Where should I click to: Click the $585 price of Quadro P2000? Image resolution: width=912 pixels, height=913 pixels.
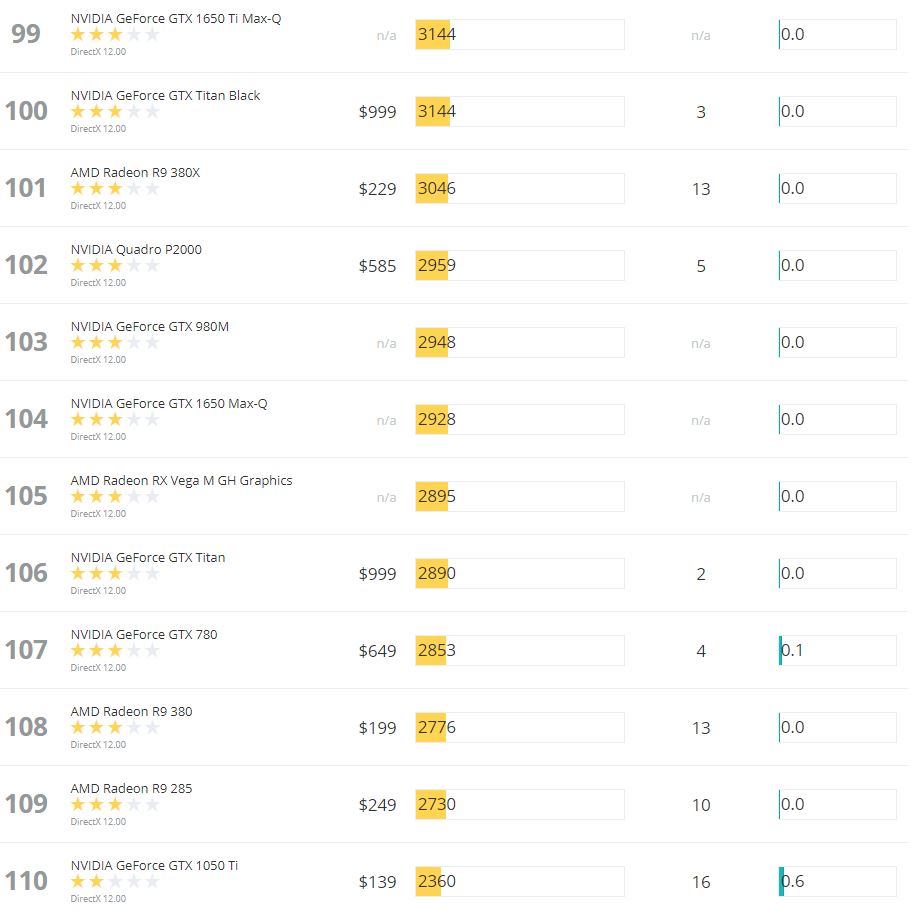click(x=377, y=266)
